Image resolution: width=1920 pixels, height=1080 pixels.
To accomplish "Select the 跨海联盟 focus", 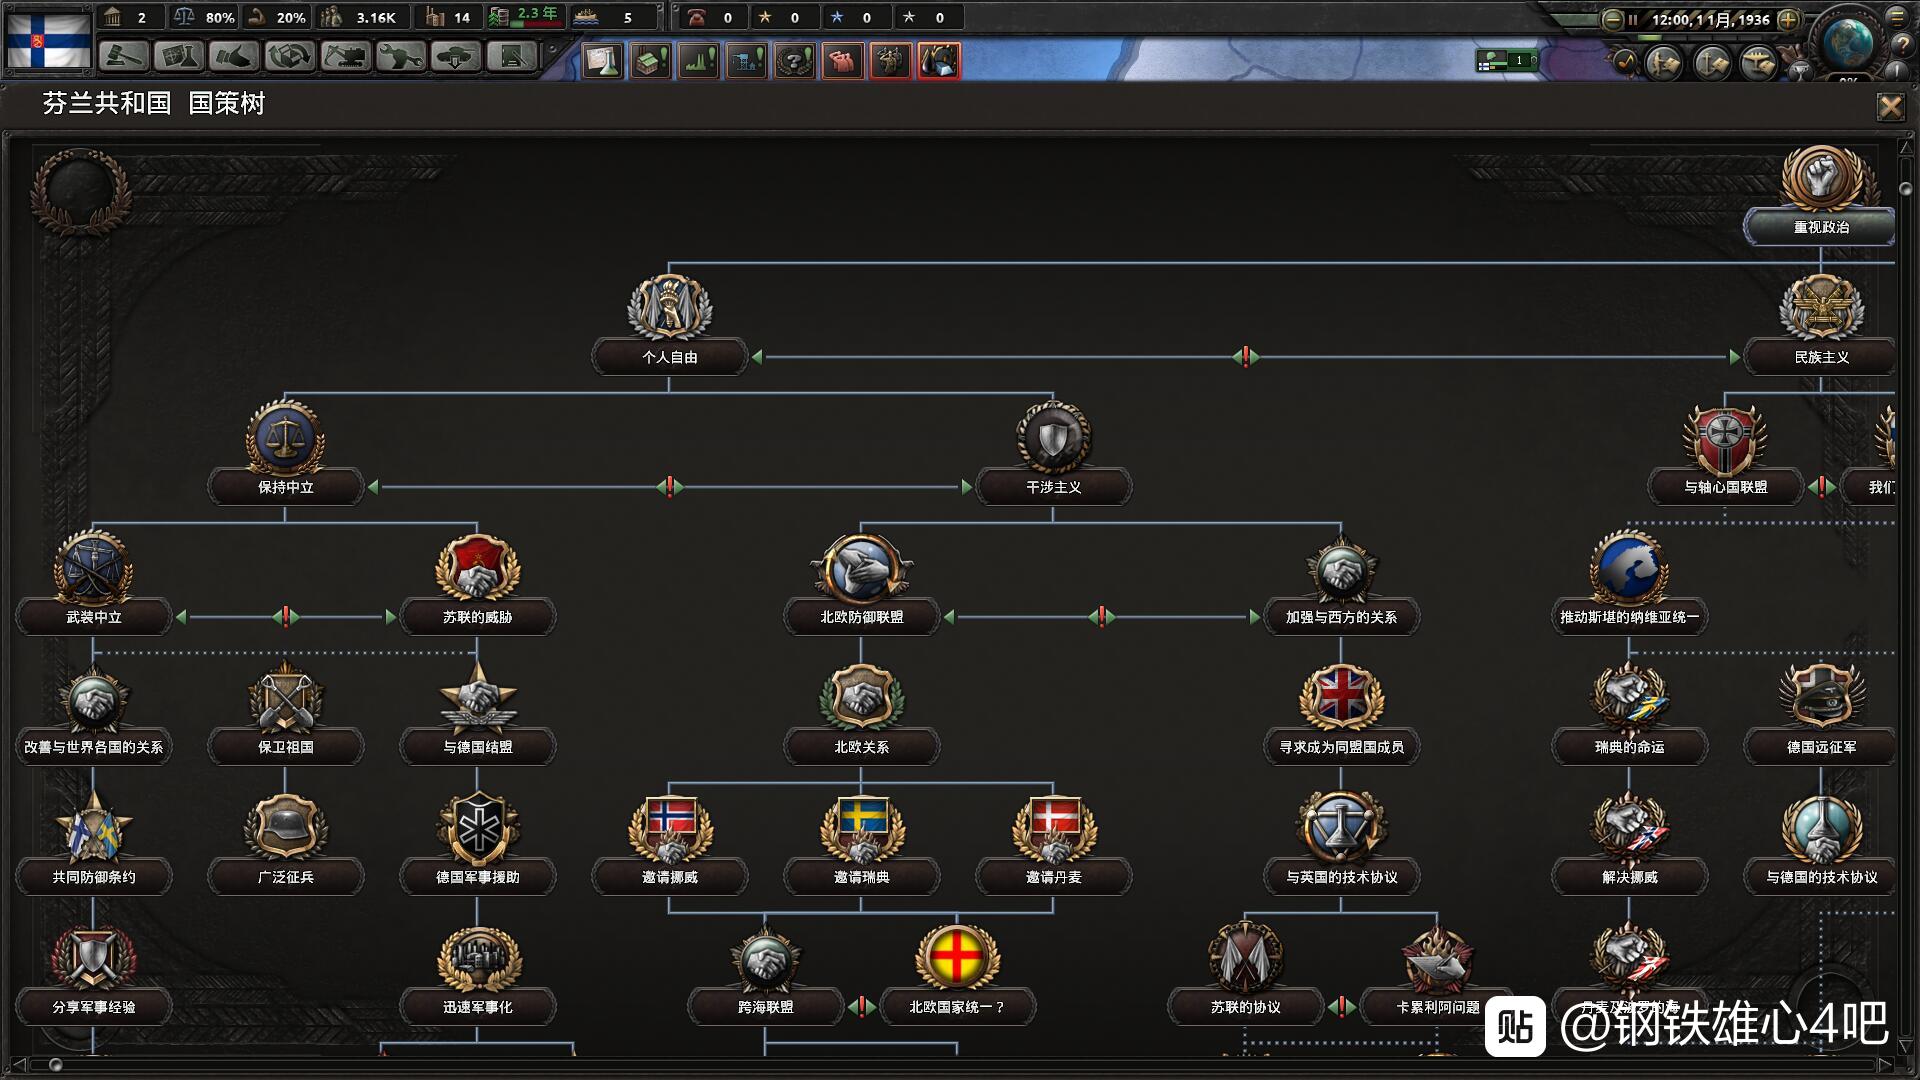I will coord(765,1007).
